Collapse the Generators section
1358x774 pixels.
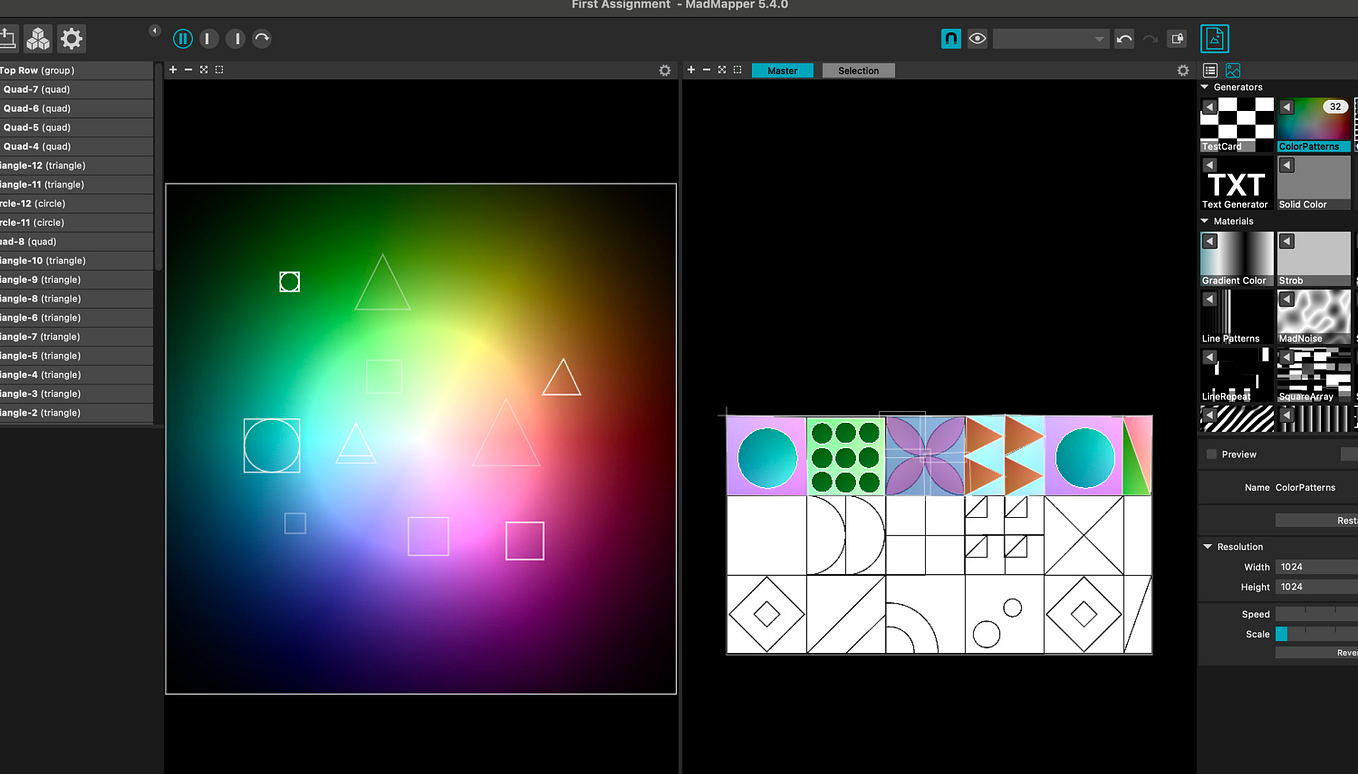(x=1206, y=87)
